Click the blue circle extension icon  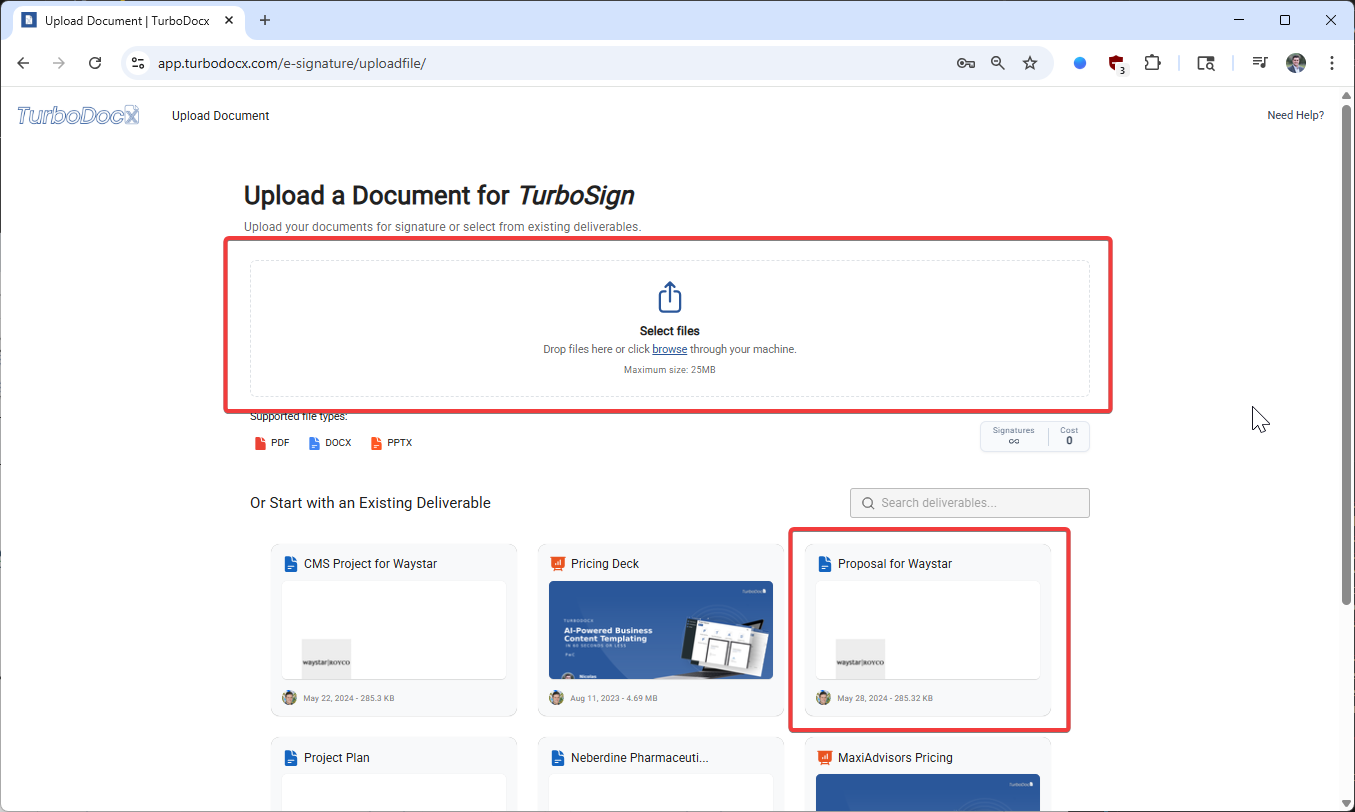click(1080, 63)
